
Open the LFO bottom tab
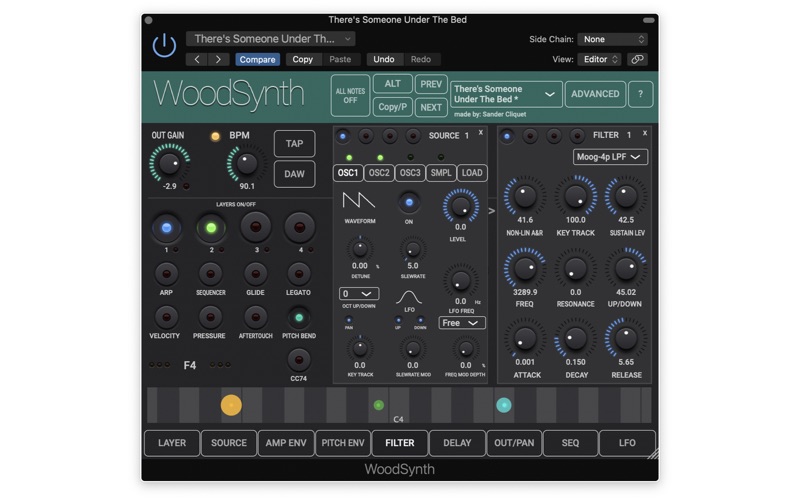pos(627,443)
